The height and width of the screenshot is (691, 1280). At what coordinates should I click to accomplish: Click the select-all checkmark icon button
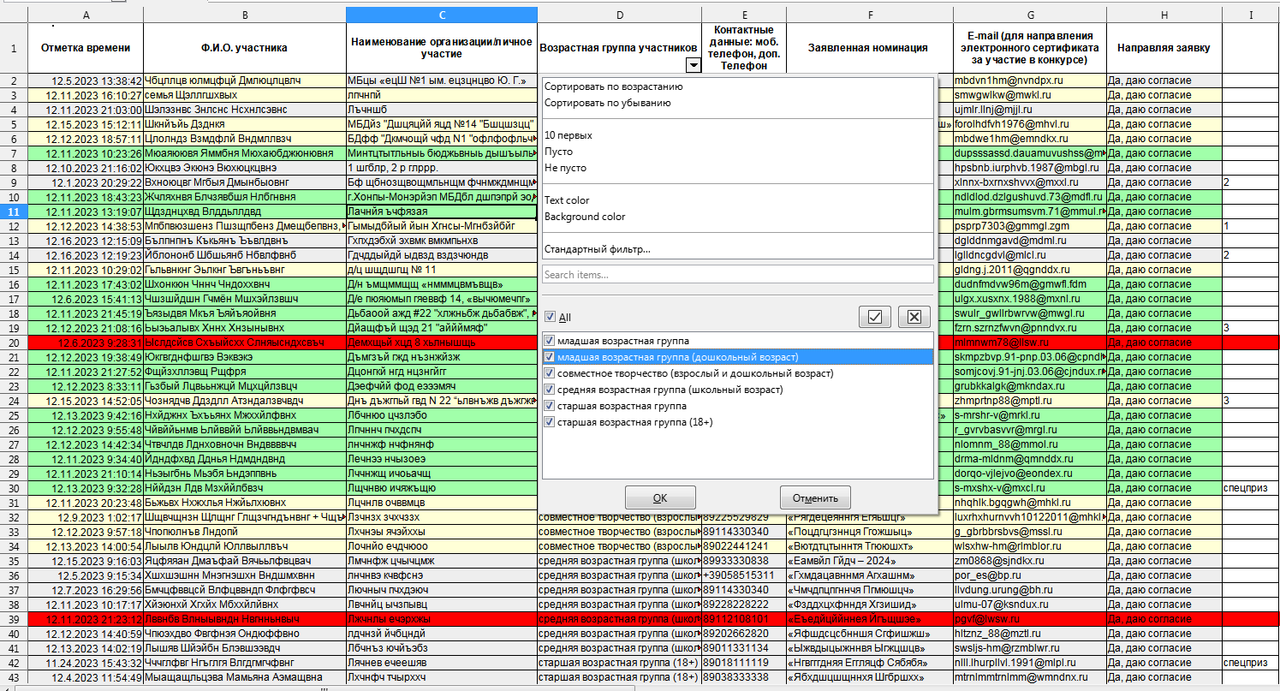(x=875, y=317)
